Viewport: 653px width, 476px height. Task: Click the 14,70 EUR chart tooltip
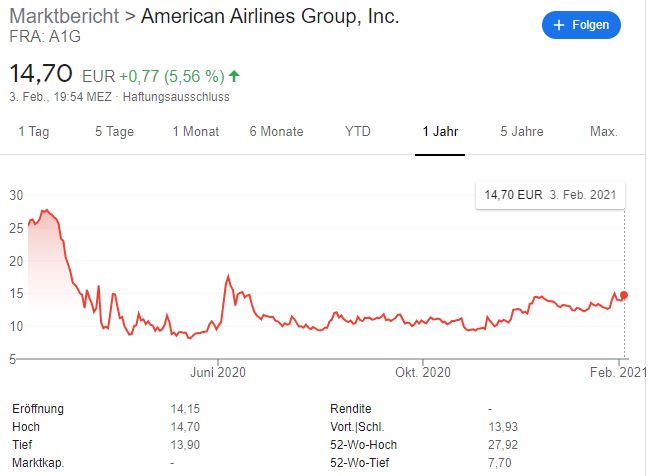pos(550,195)
